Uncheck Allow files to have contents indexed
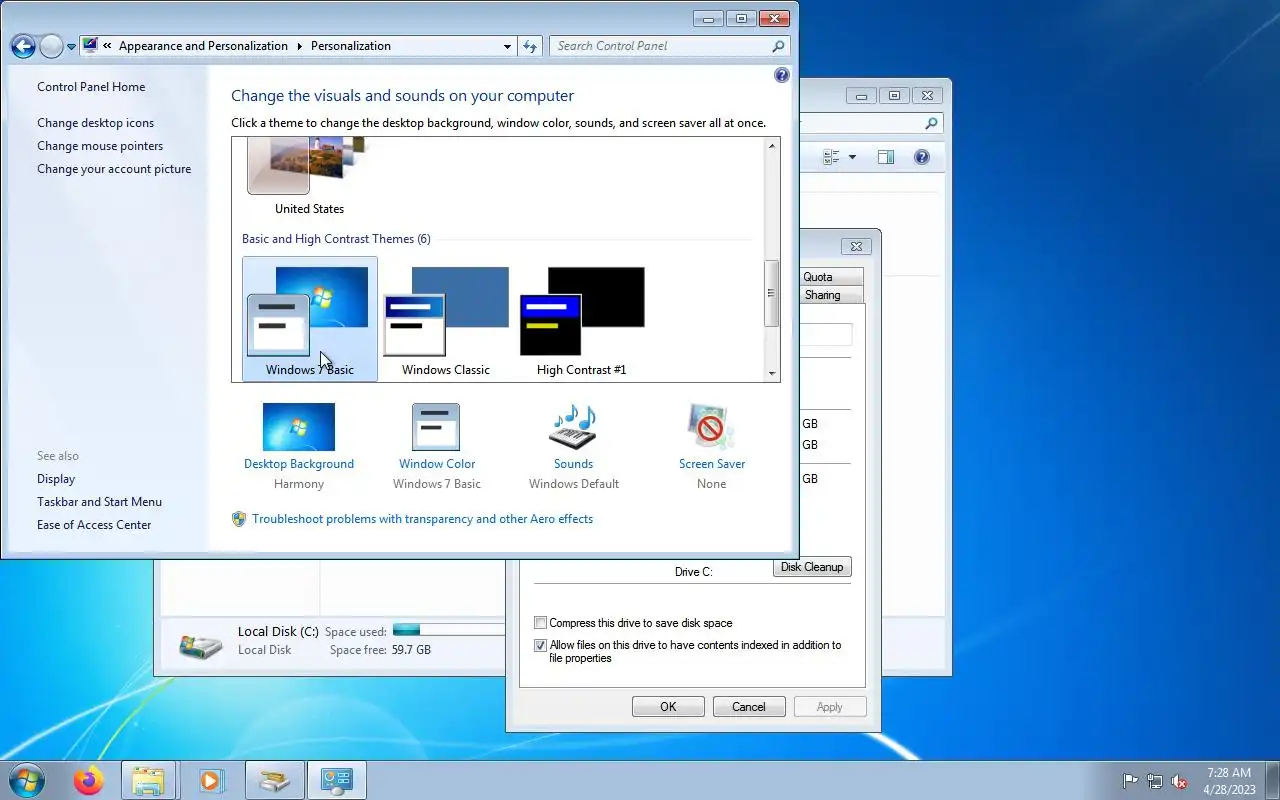 tap(541, 646)
